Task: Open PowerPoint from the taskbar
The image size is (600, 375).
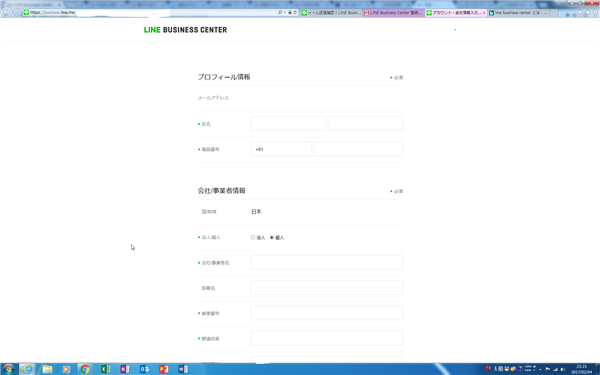Action: (x=164, y=369)
